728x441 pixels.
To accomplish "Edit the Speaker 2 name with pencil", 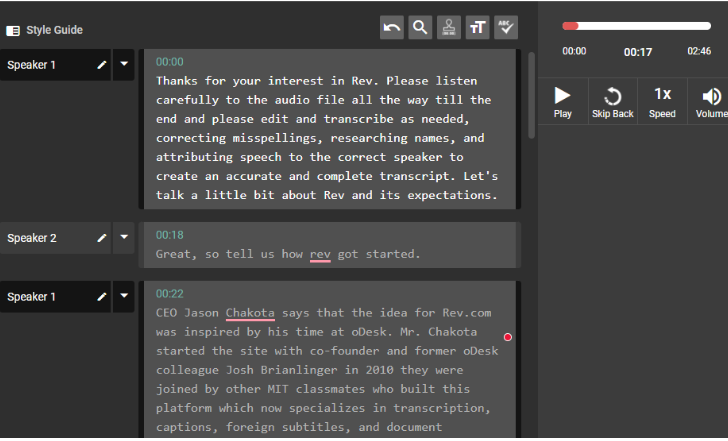I will click(x=102, y=238).
